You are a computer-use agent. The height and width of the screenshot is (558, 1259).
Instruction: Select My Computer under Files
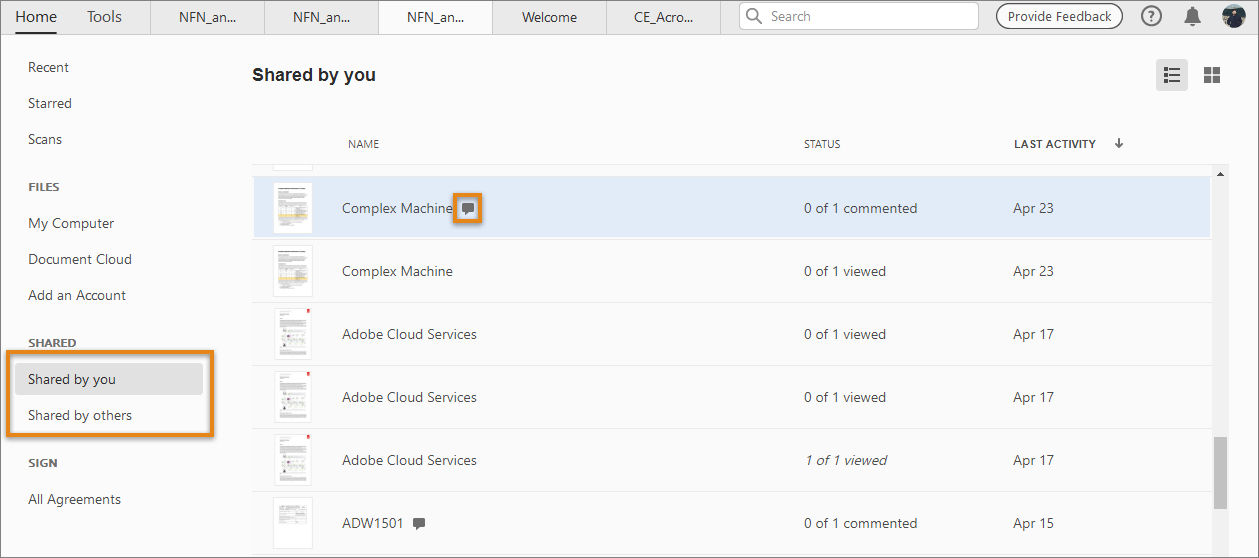pyautogui.click(x=71, y=223)
